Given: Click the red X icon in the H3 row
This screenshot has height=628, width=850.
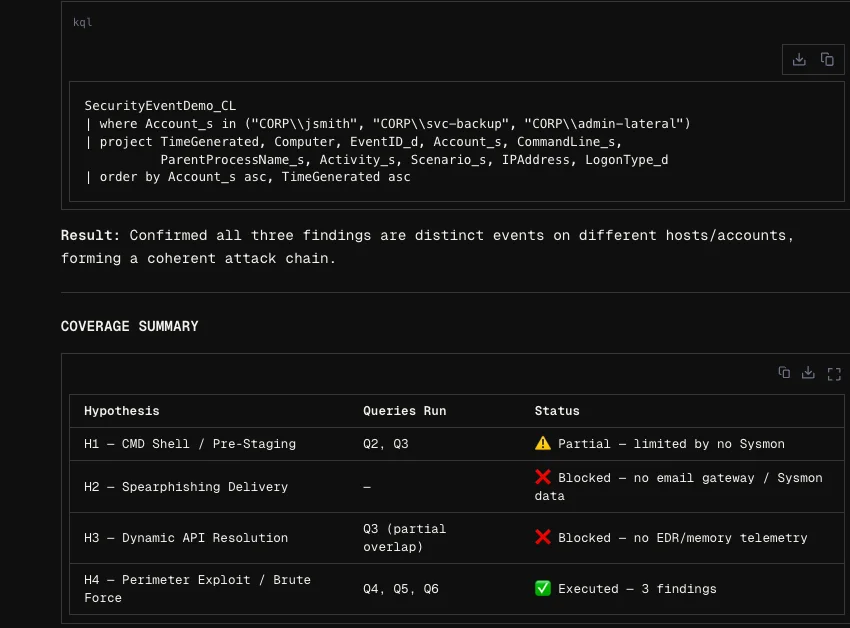Looking at the screenshot, I should (x=542, y=537).
